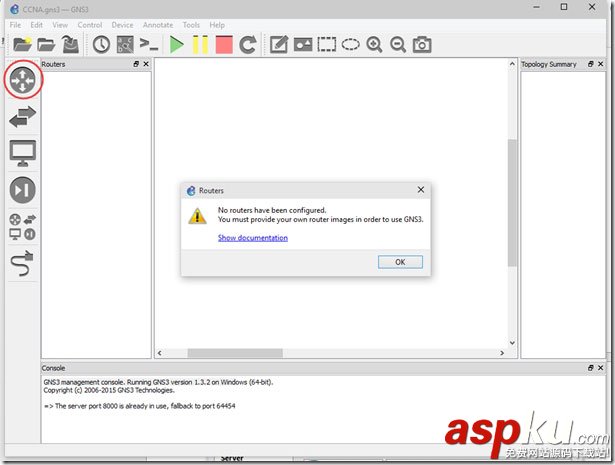This screenshot has height=465, width=615.
Task: Browse all devices icon
Action: pyautogui.click(x=23, y=227)
